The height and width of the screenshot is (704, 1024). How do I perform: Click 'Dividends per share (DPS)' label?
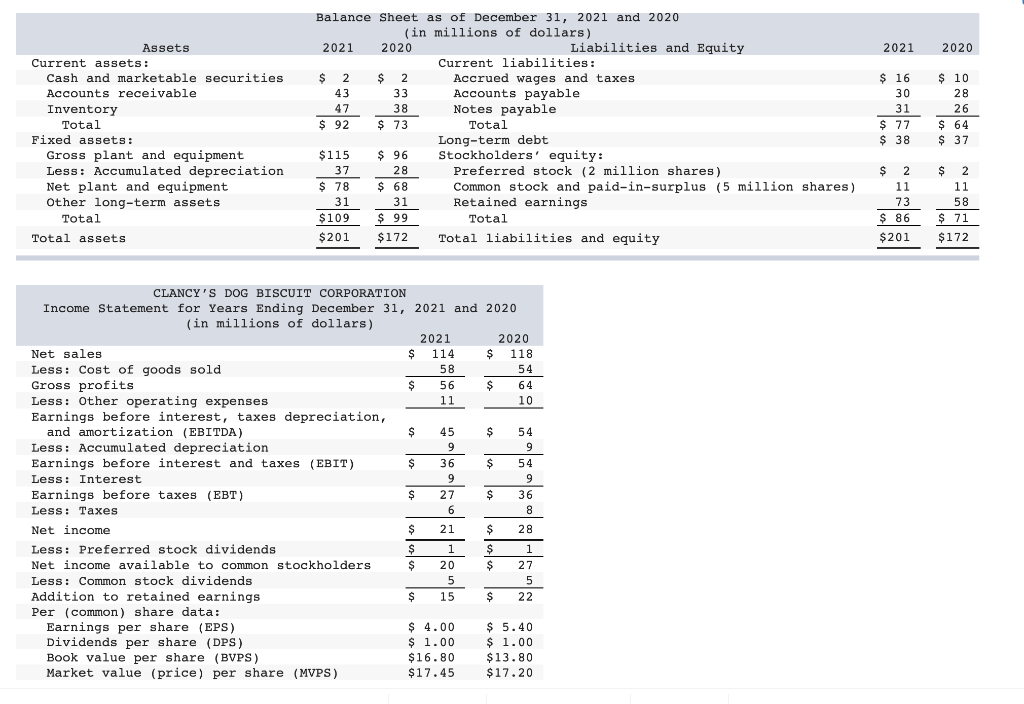(x=145, y=643)
